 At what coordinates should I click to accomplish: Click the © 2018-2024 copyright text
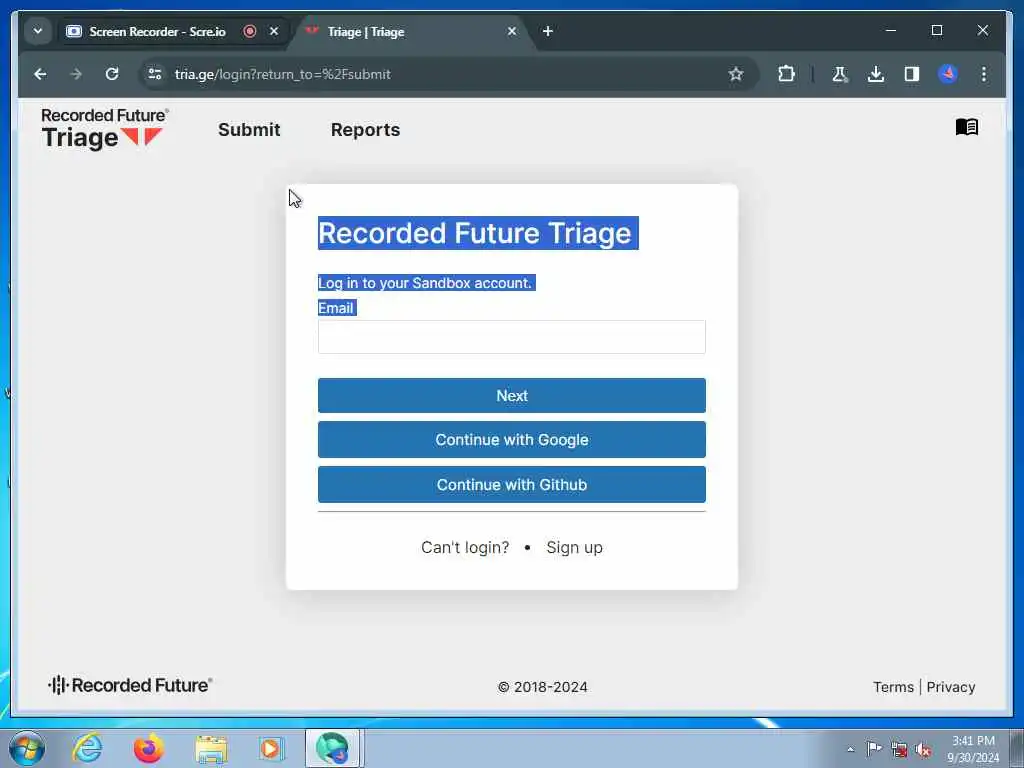click(542, 687)
